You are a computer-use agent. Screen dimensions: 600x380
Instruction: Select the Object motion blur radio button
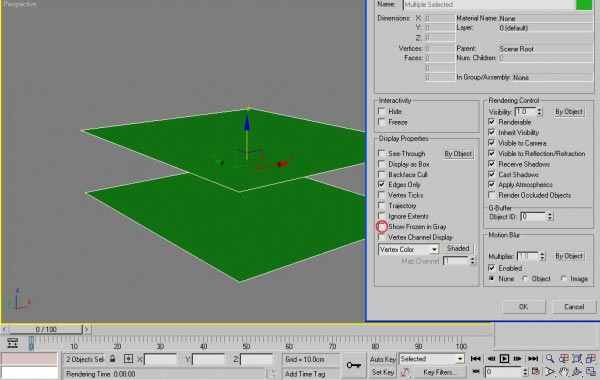pyautogui.click(x=526, y=279)
